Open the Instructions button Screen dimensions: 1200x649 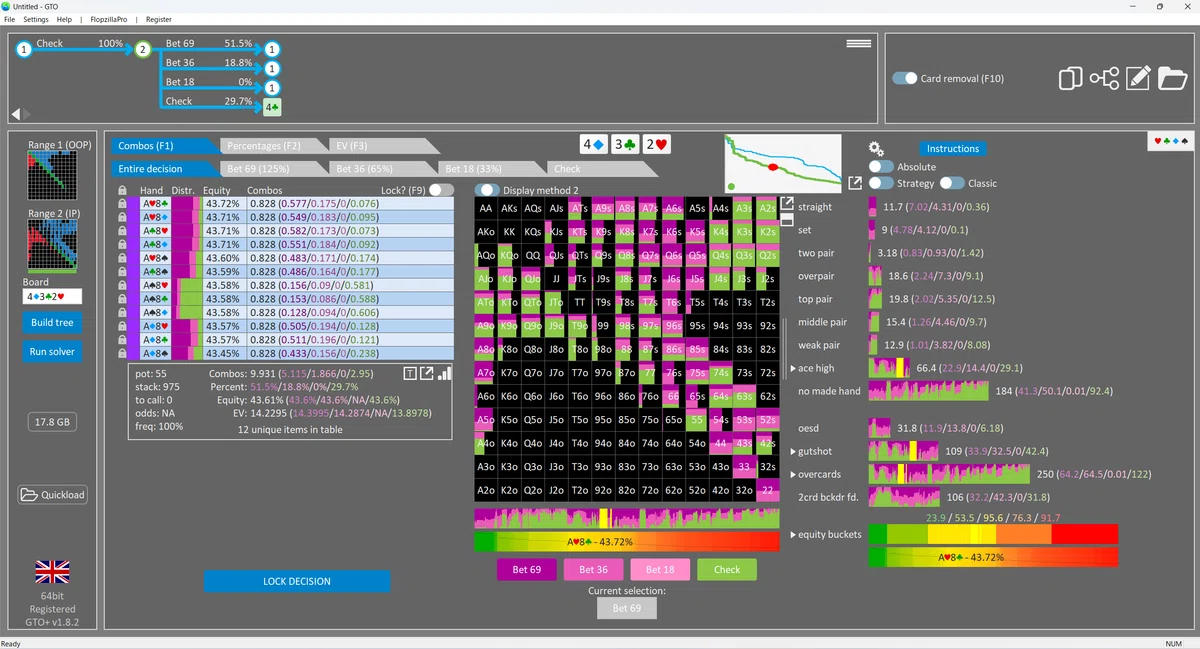point(953,149)
